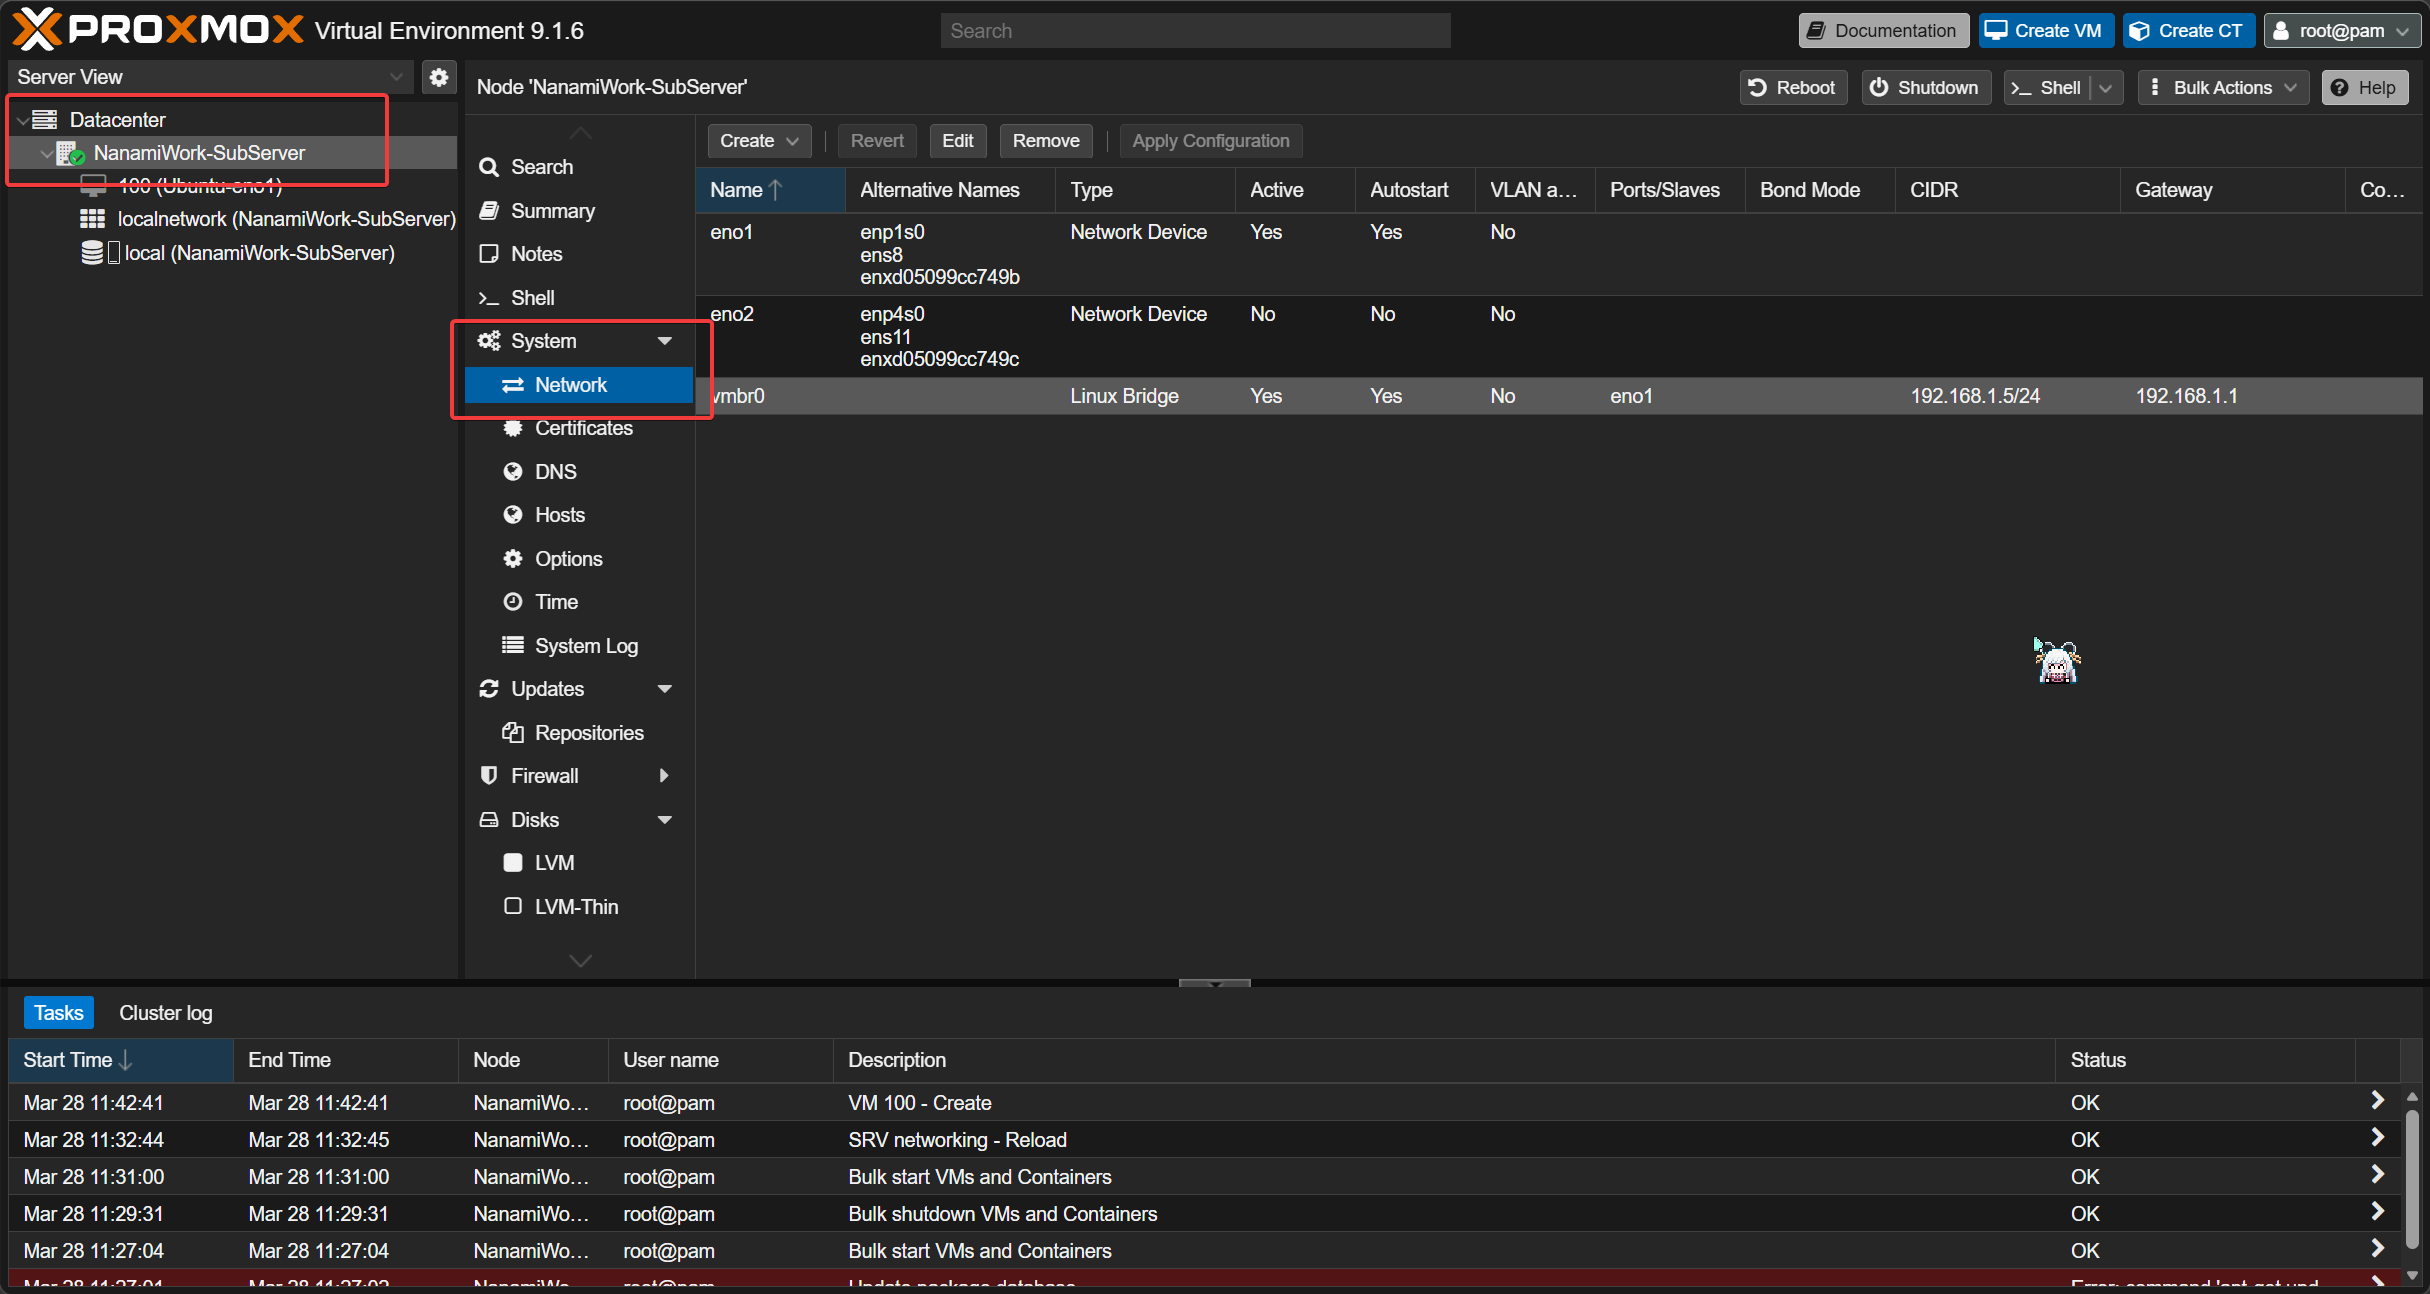2430x1294 pixels.
Task: Select the eno2 network device row
Action: tap(1559, 336)
